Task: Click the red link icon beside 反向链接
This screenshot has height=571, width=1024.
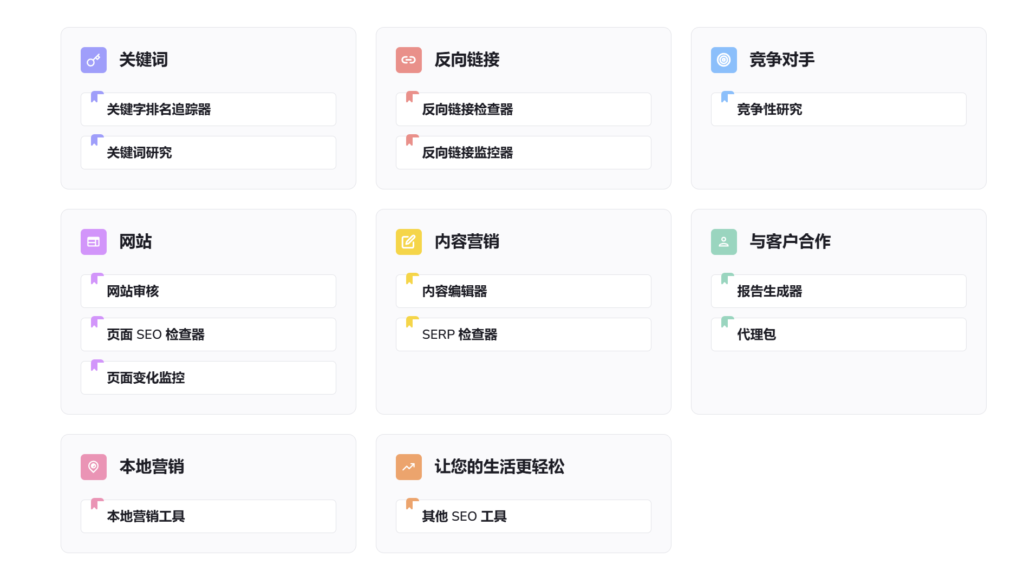Action: pos(409,60)
